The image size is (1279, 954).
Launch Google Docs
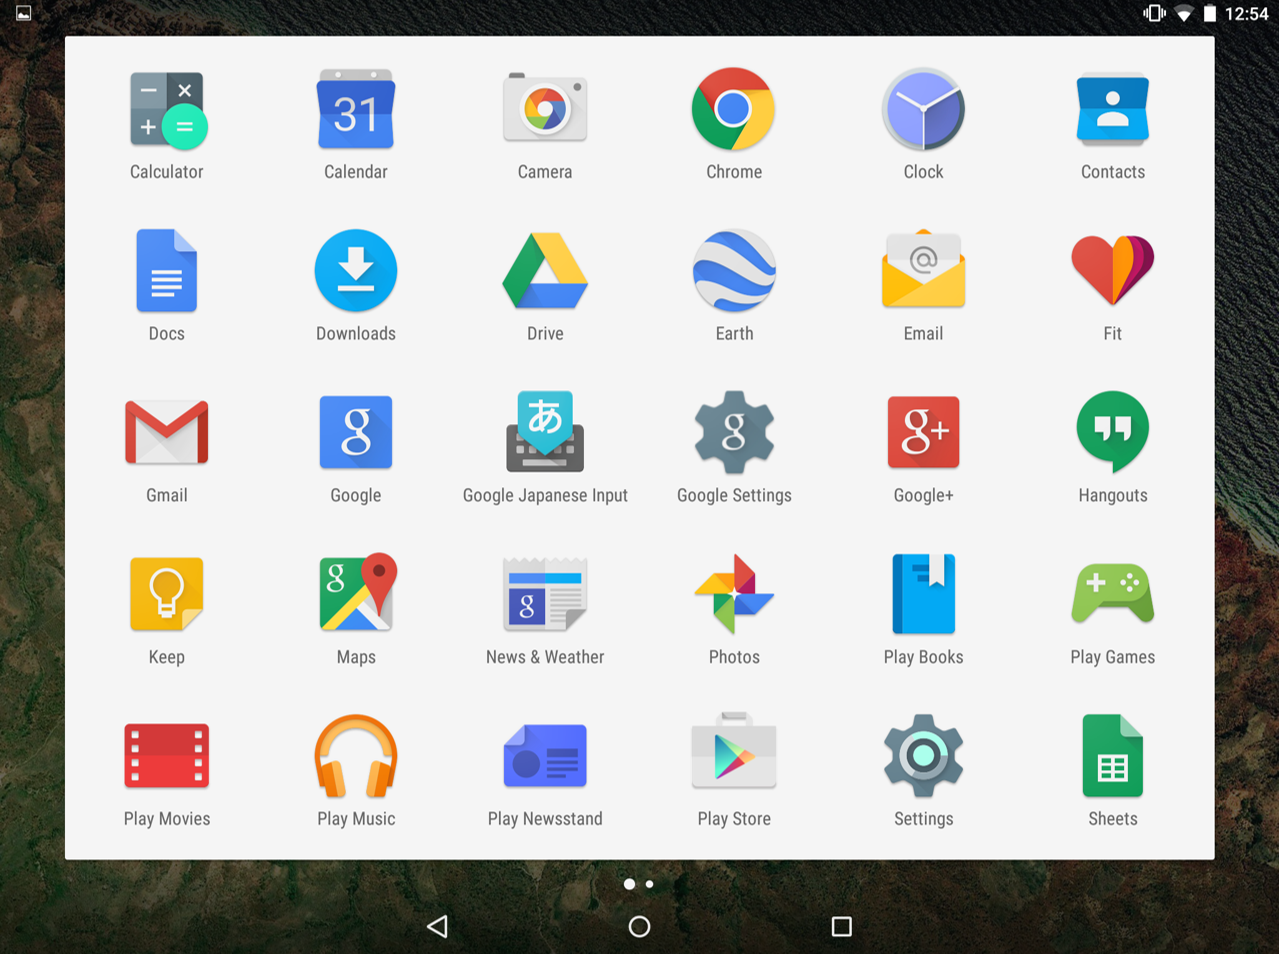[167, 271]
